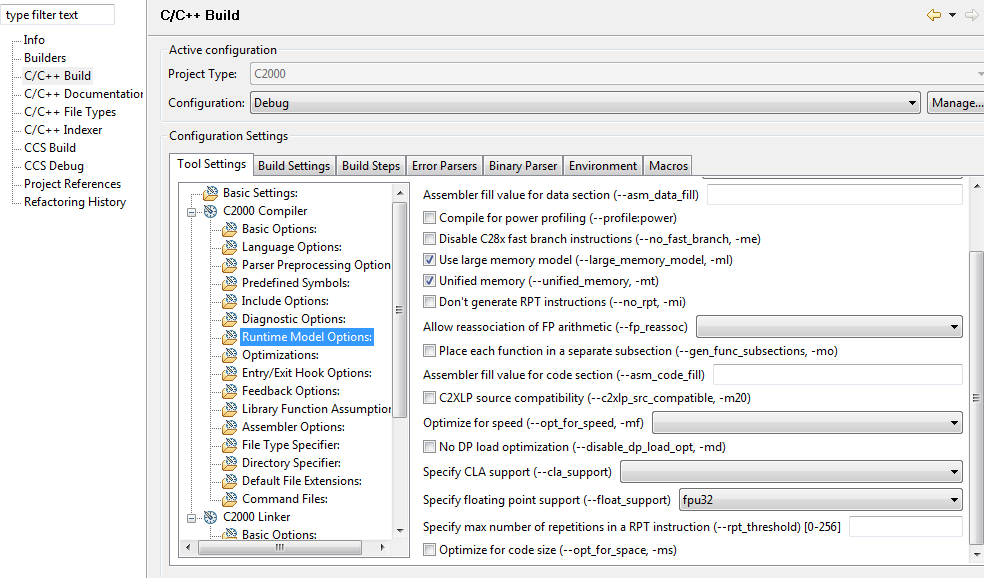The width and height of the screenshot is (984, 578).
Task: Enable Optimize for code size
Action: click(x=429, y=550)
